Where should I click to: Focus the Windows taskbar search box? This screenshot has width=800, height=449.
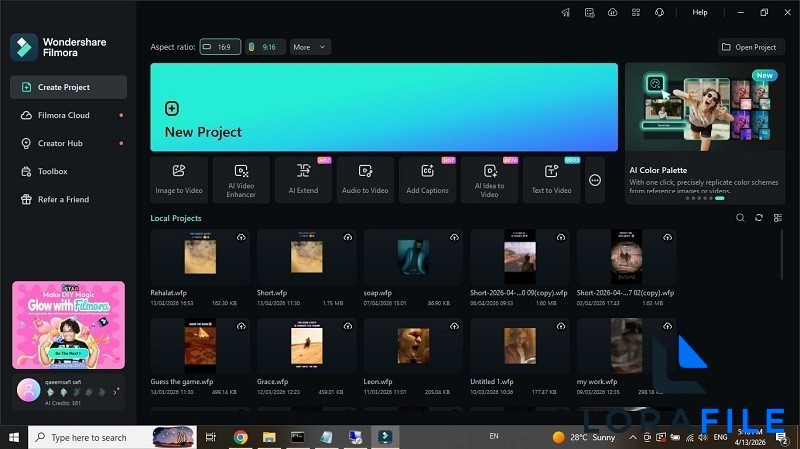point(112,437)
